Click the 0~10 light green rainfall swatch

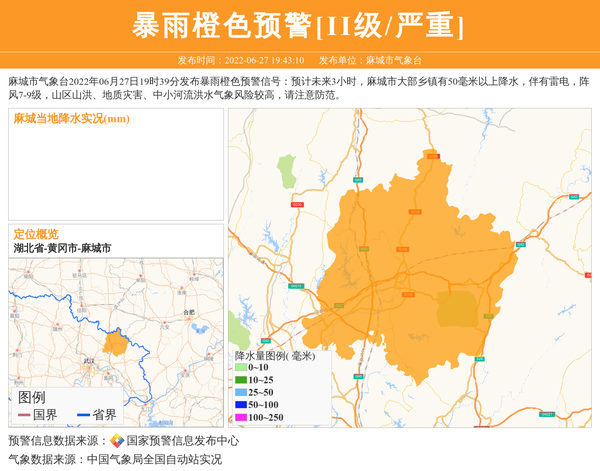(241, 368)
